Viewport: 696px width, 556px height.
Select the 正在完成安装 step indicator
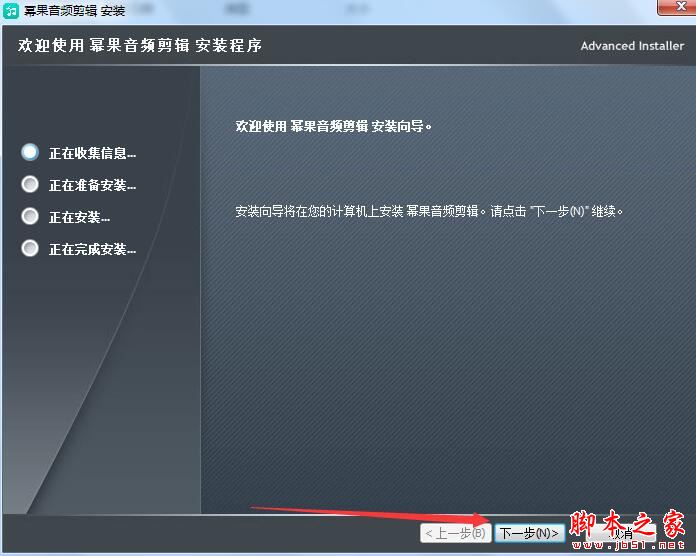(x=30, y=248)
